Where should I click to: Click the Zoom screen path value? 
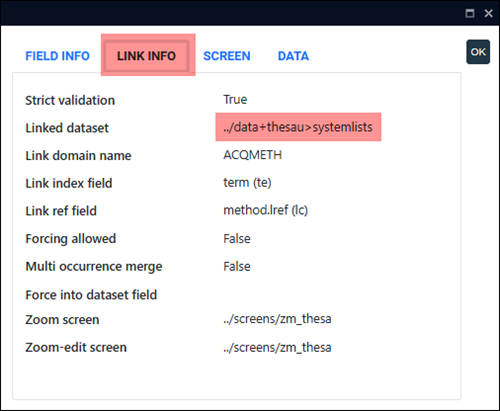point(277,319)
